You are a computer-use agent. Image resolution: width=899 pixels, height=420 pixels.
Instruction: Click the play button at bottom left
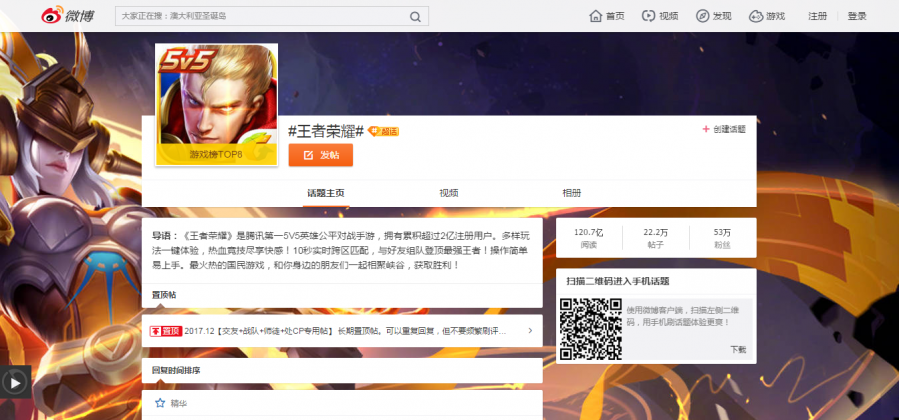15,381
